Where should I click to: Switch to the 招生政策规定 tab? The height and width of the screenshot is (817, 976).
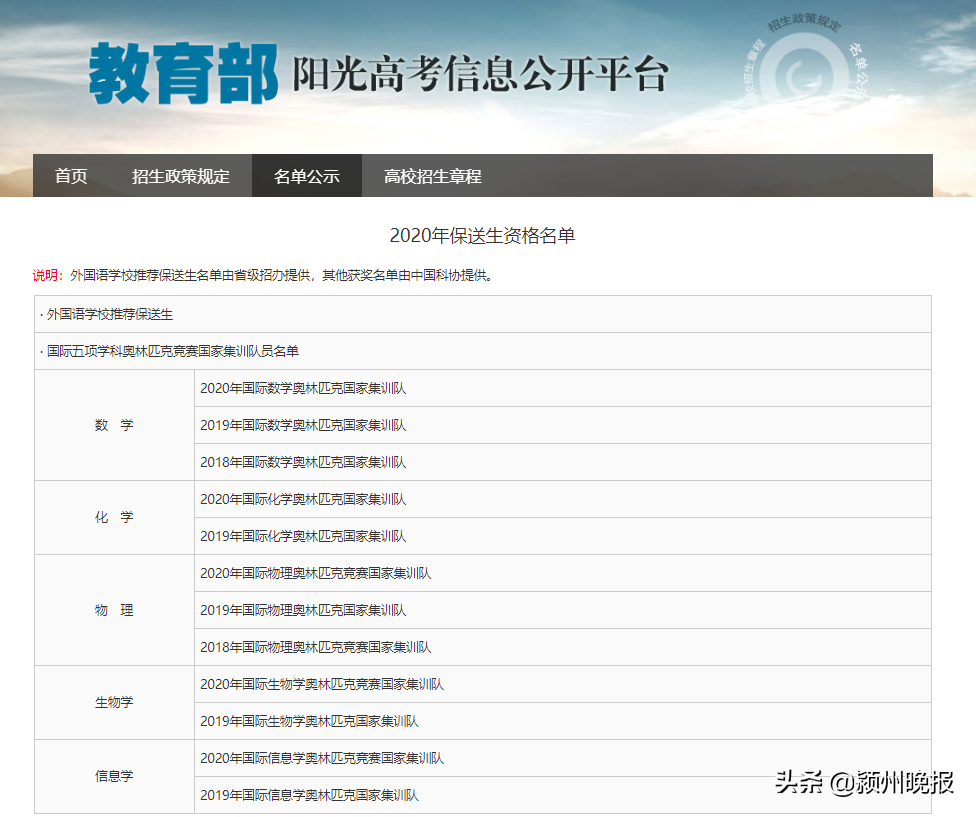point(181,176)
